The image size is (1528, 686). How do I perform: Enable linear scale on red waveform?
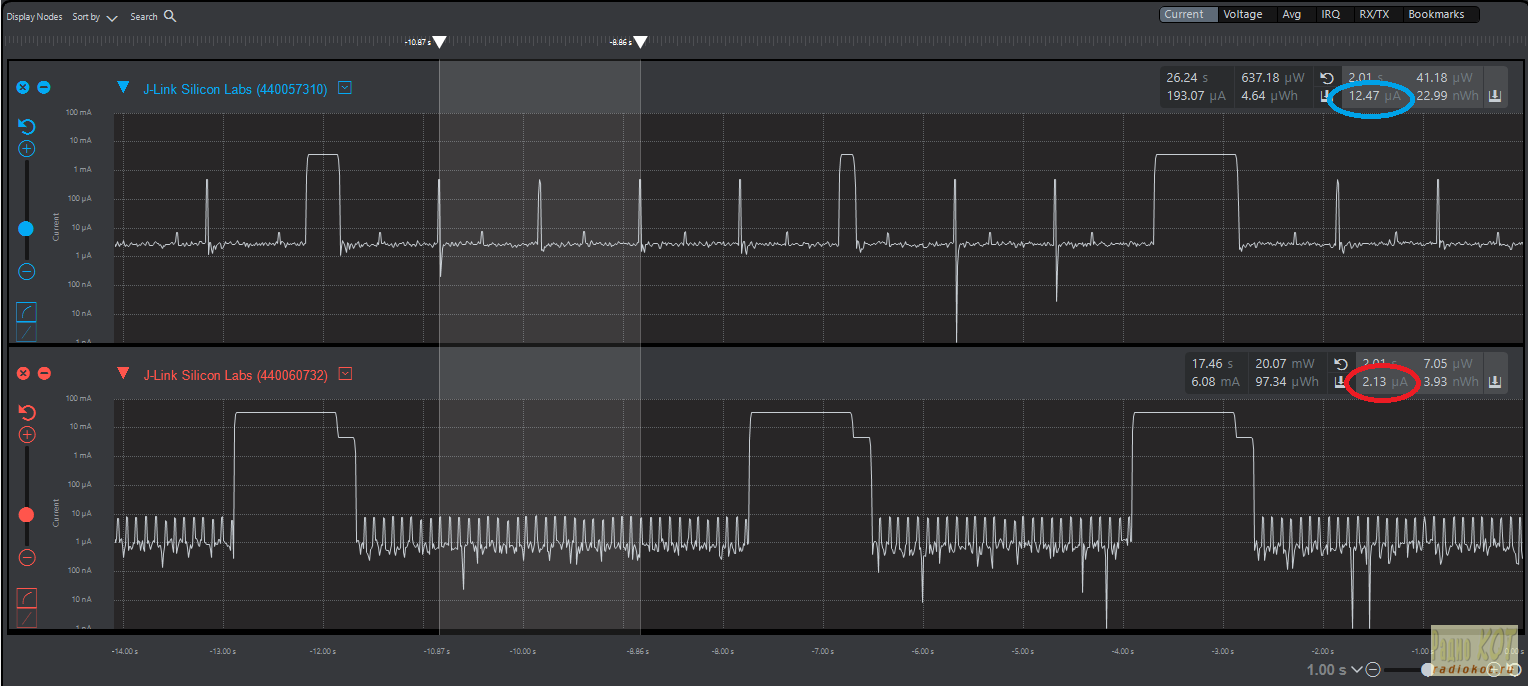(x=27, y=618)
